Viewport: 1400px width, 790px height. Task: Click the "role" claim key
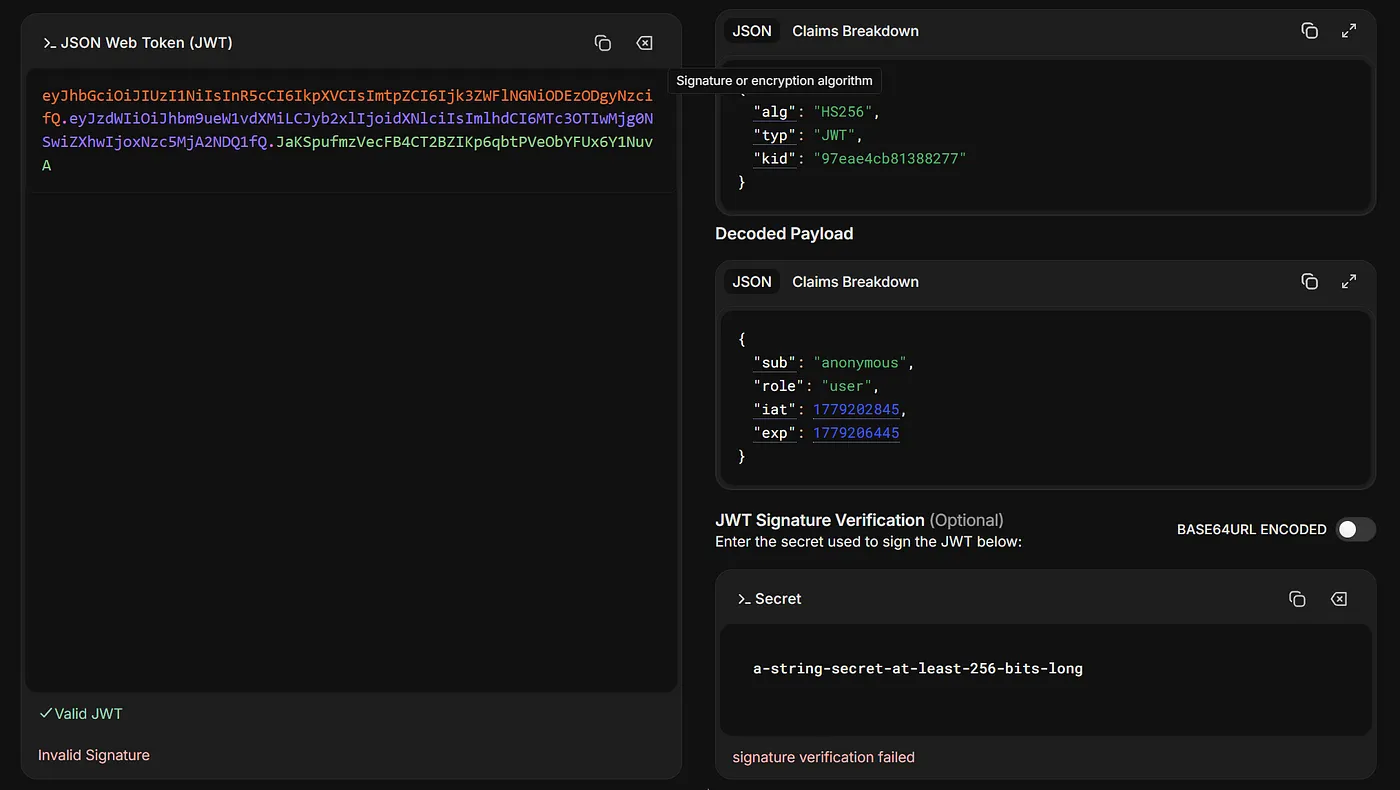(779, 386)
